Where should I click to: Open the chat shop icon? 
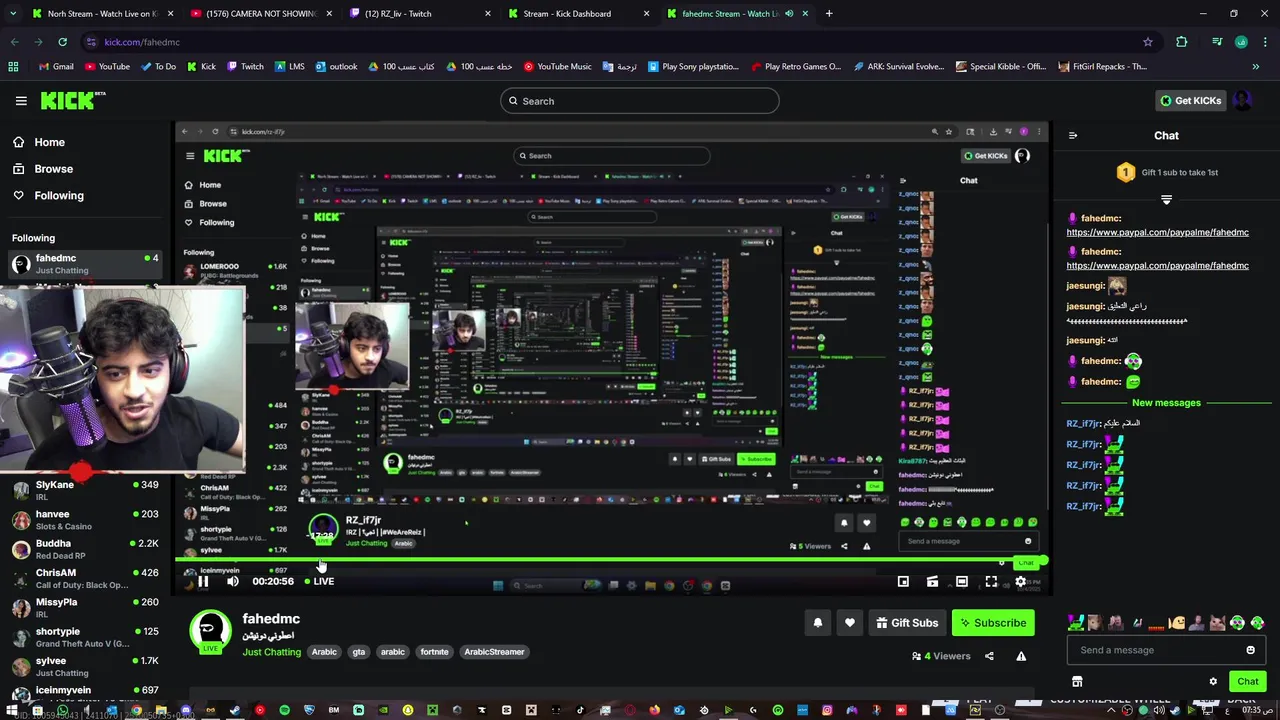tap(1077, 682)
